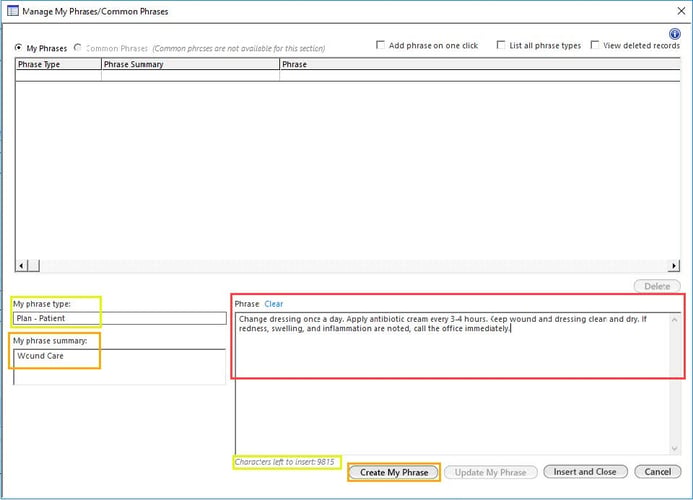
Task: Cancel the phrase dialog
Action: pyautogui.click(x=657, y=472)
